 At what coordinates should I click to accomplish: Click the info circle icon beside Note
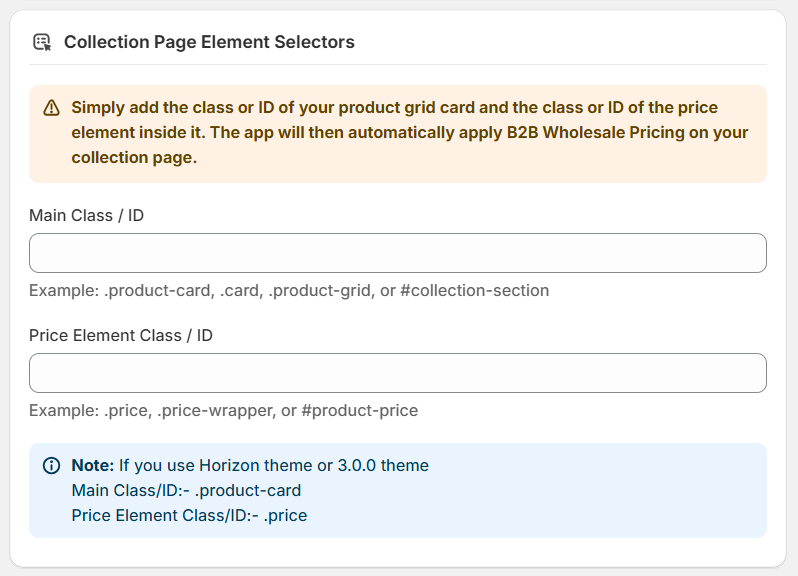[x=52, y=466]
